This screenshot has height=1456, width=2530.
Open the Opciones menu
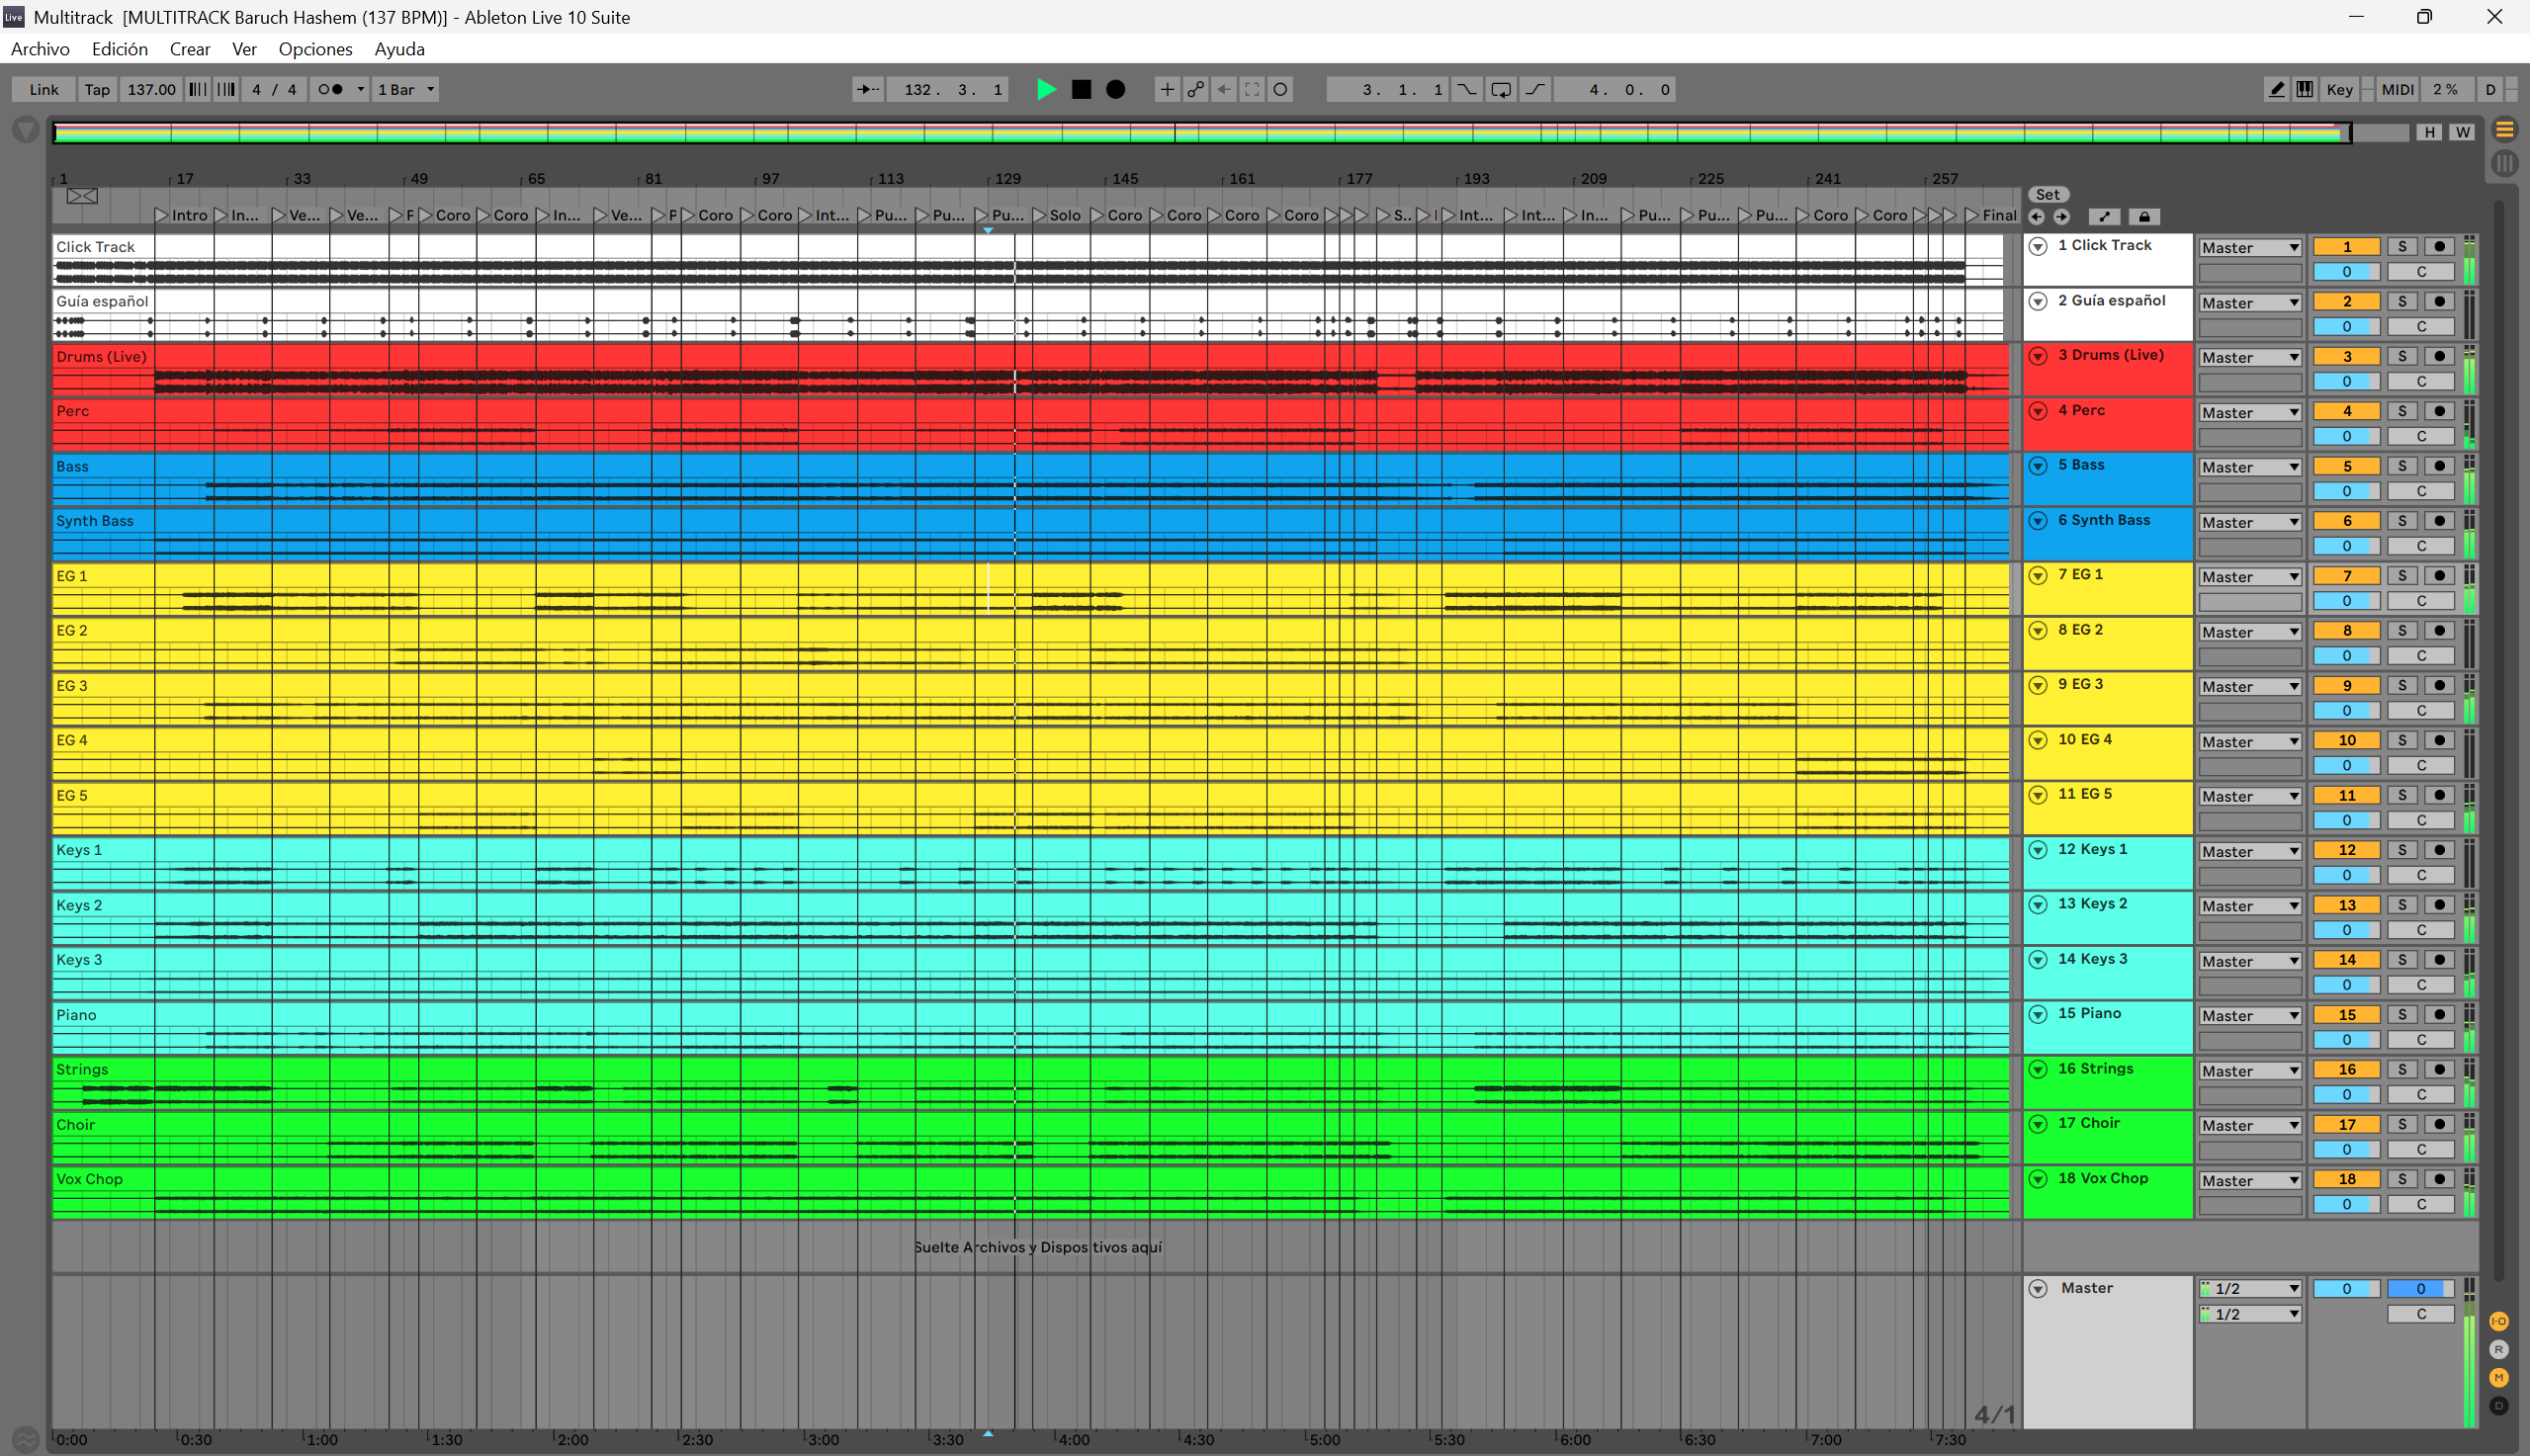(315, 49)
